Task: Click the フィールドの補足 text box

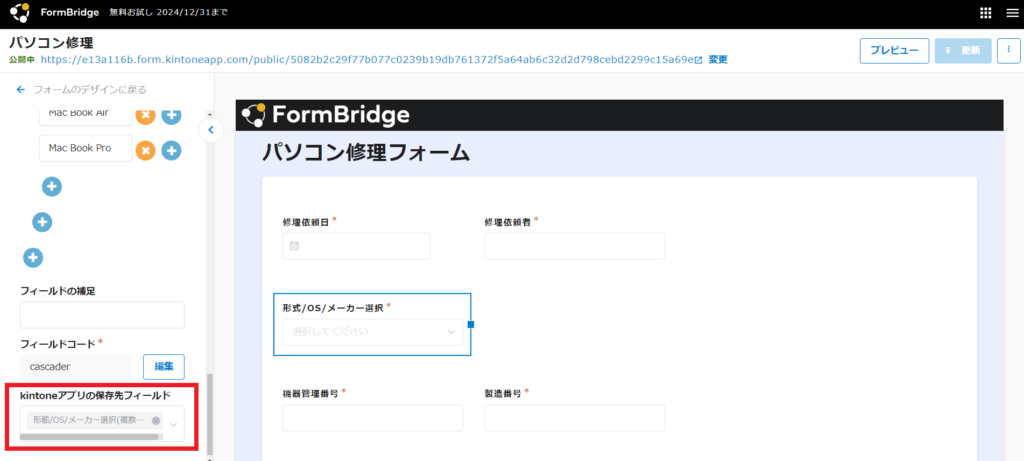Action: [x=102, y=315]
